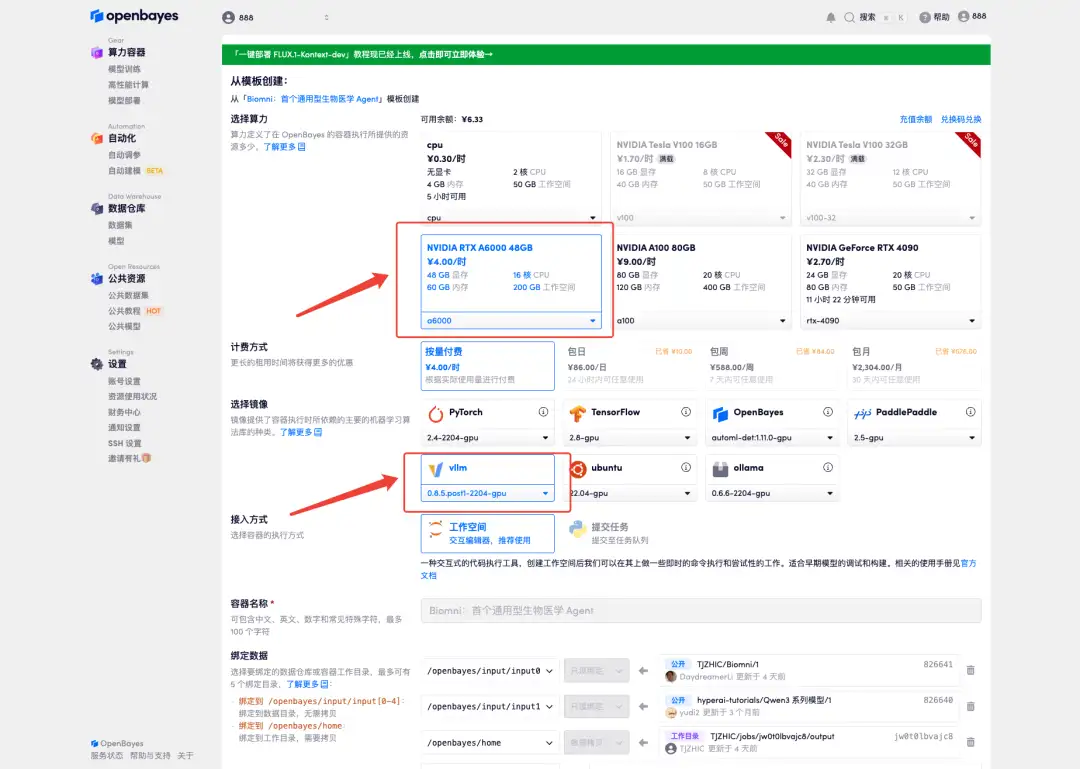Open the rtx-4090 version dropdown
The width and height of the screenshot is (1080, 769).
(x=890, y=320)
